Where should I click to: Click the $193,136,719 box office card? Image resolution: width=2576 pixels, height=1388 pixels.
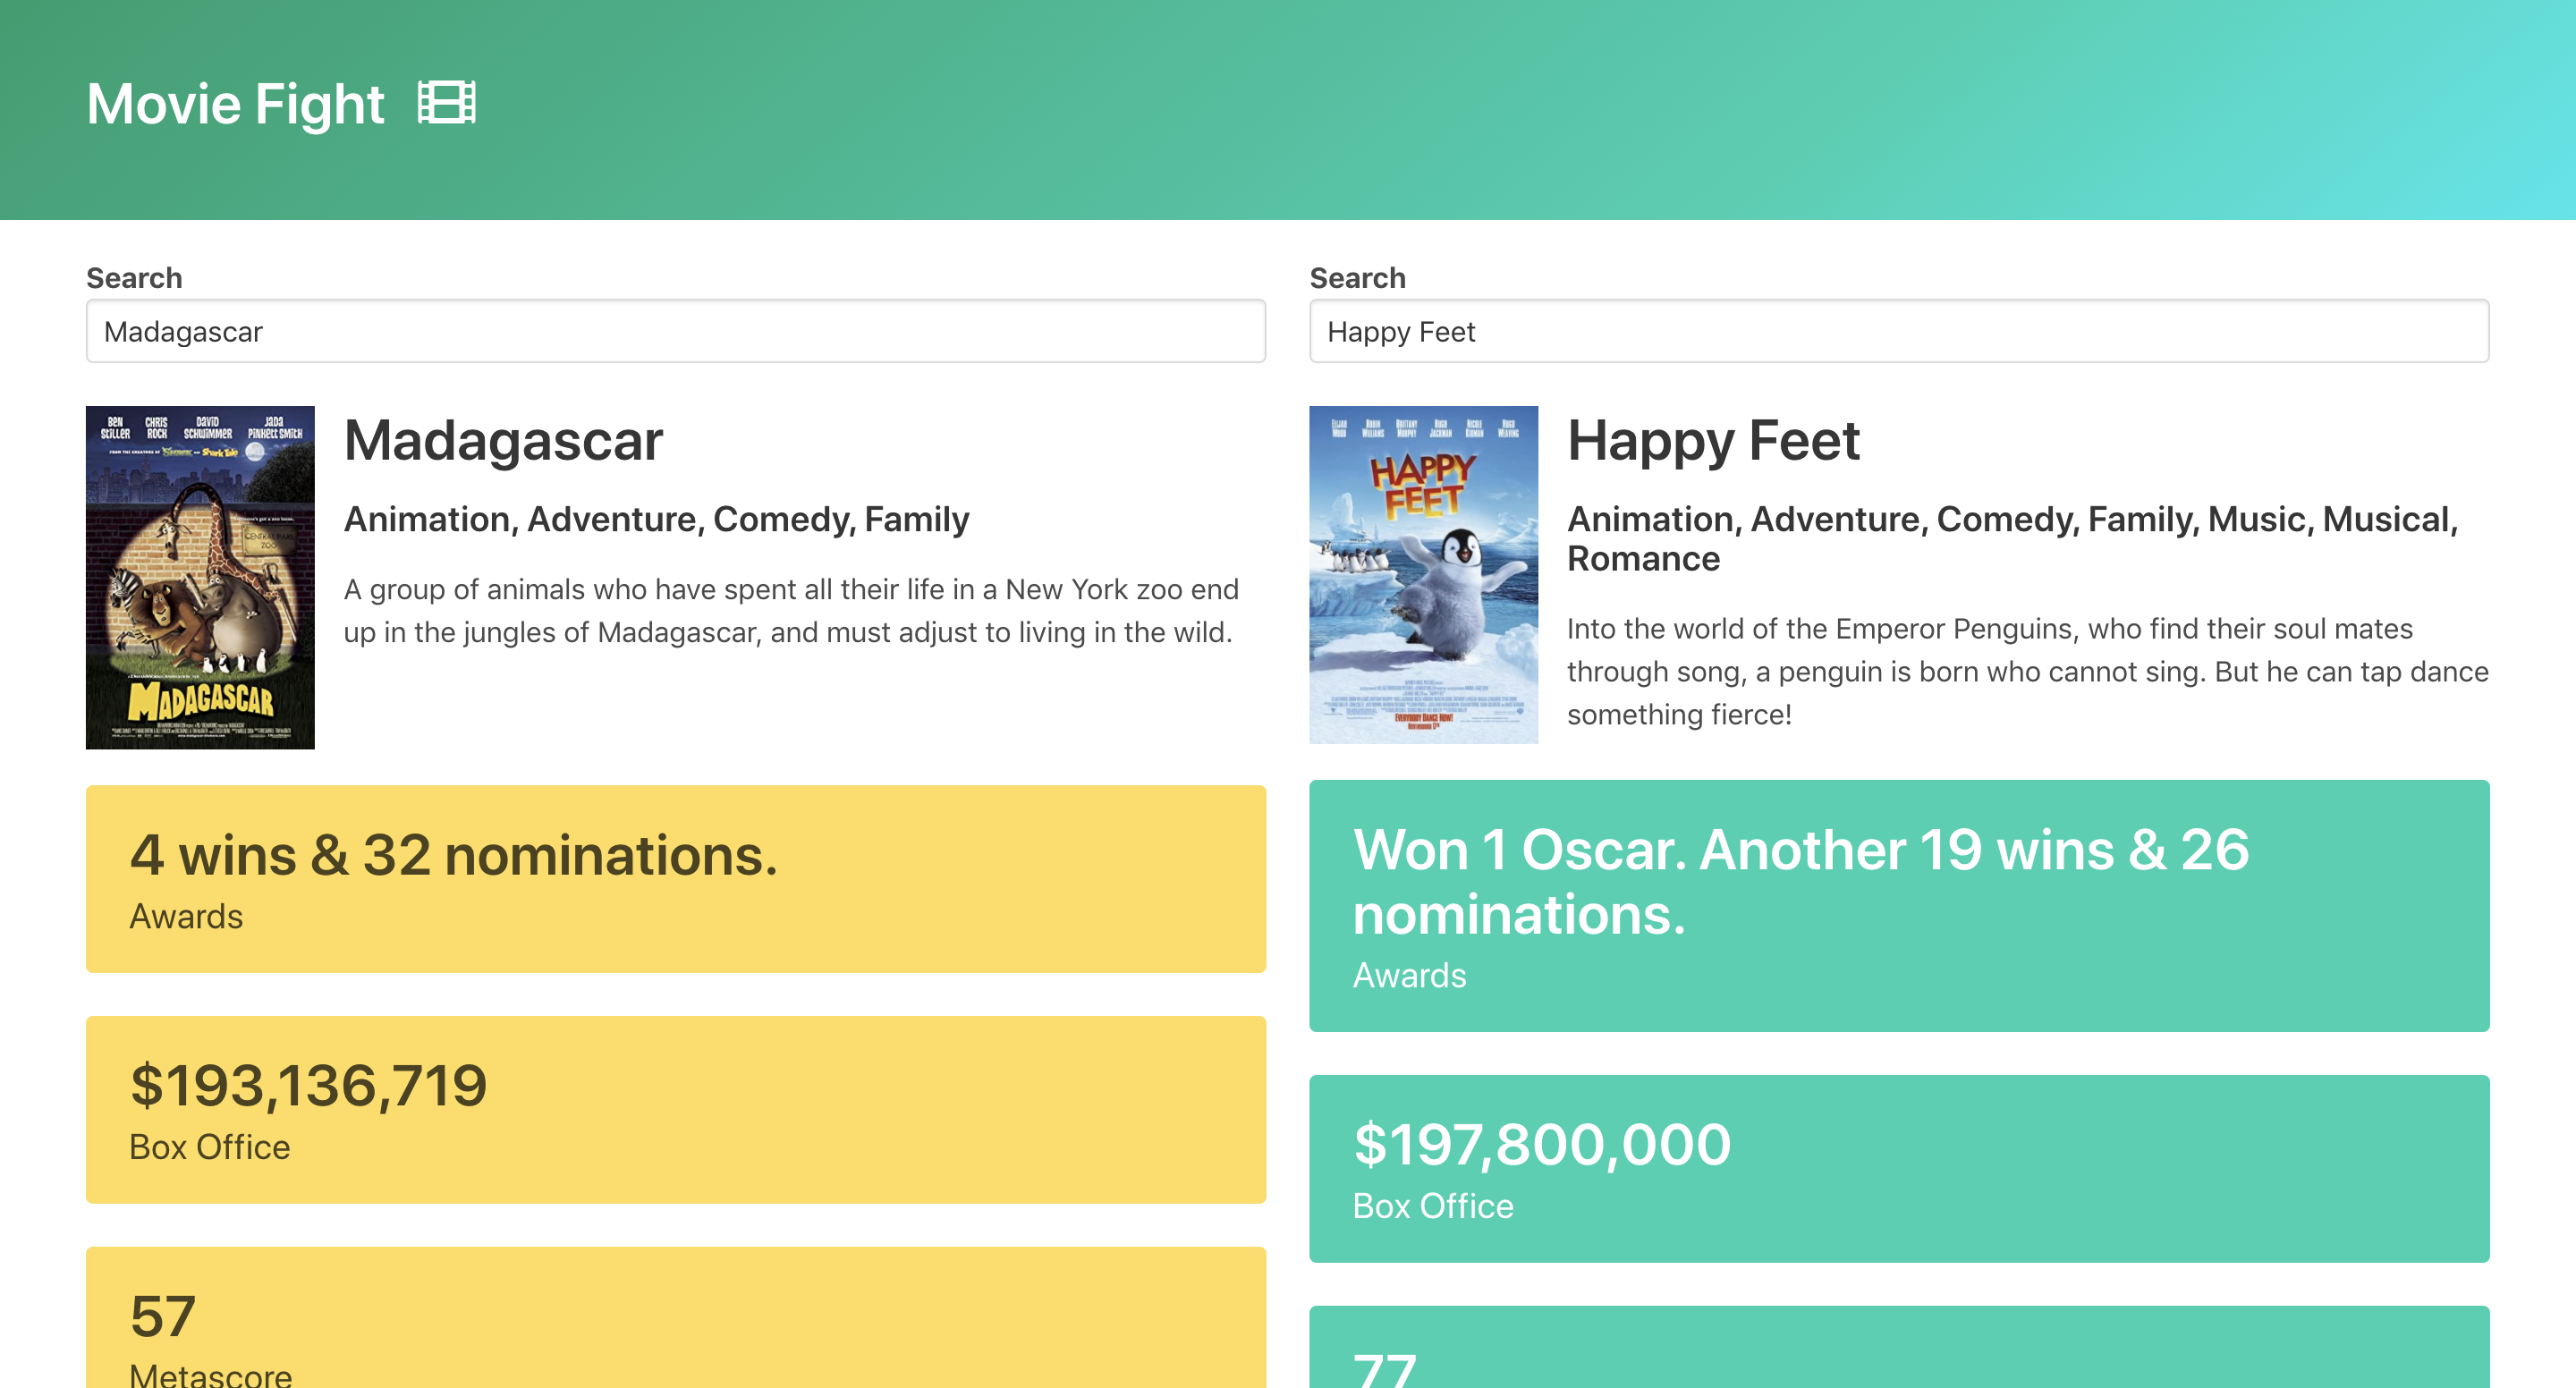675,1109
